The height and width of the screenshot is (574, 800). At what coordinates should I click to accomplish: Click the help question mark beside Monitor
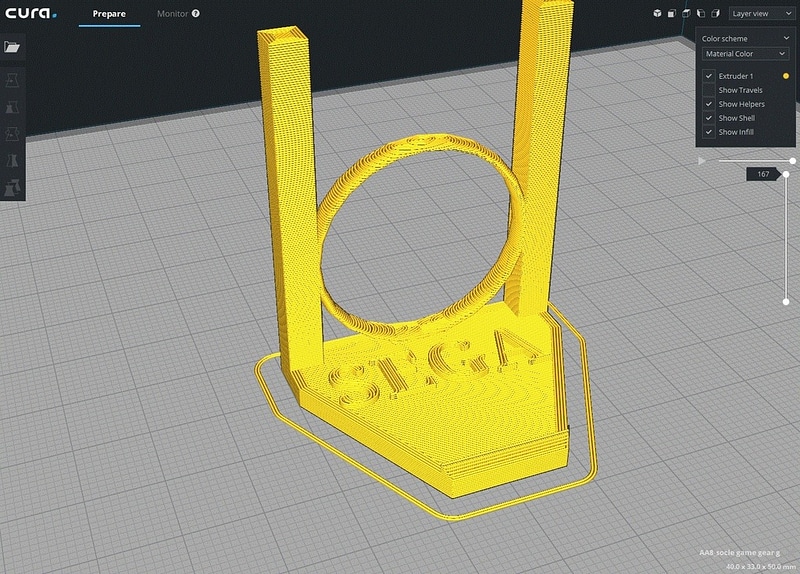195,14
